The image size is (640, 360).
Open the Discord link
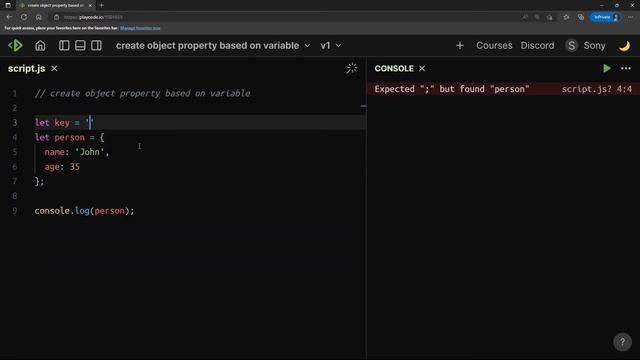click(x=537, y=45)
